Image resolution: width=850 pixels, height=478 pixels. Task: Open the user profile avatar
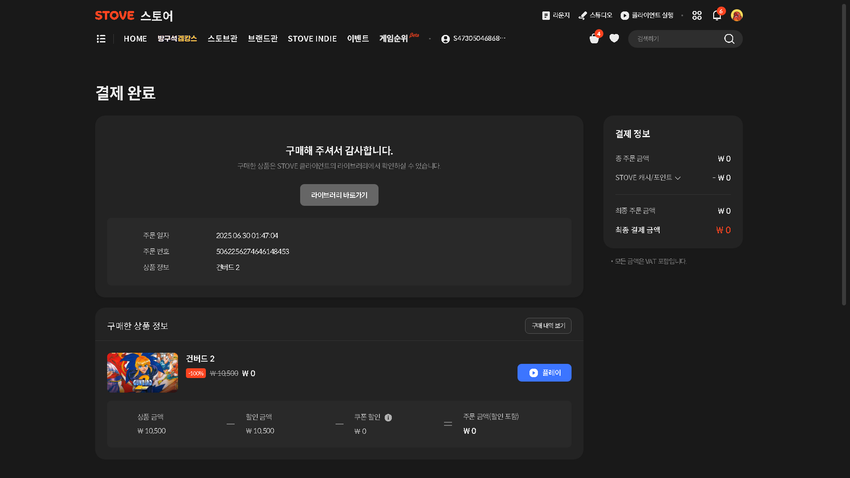pos(736,15)
